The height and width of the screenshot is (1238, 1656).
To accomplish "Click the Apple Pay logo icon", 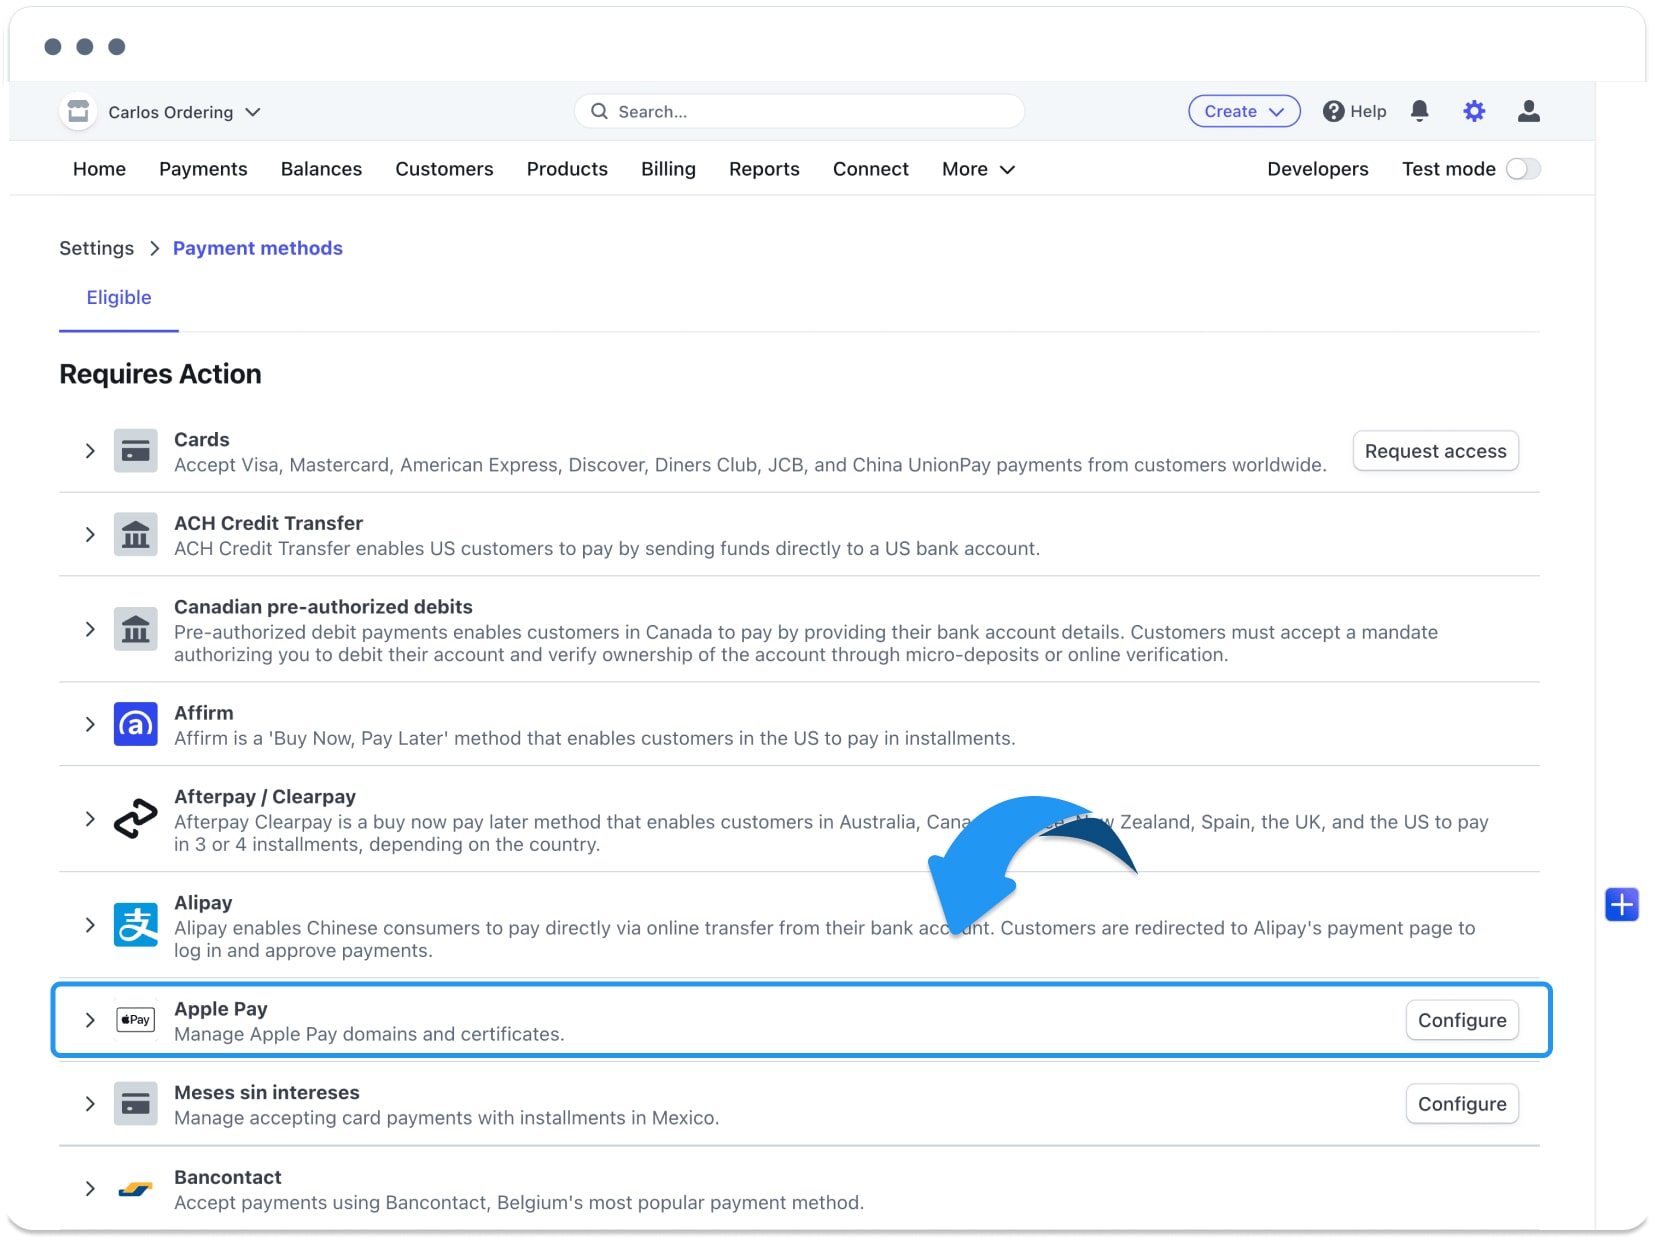I will [136, 1020].
